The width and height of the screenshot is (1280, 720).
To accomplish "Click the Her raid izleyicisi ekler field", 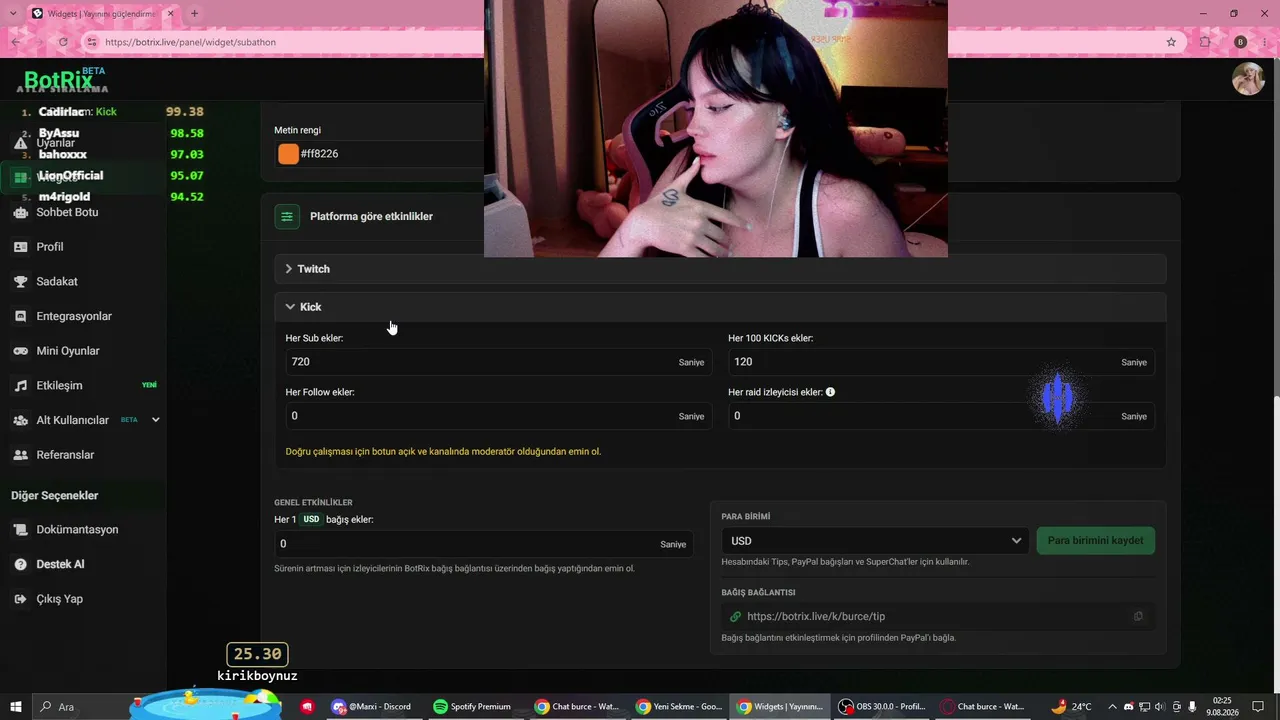I will tap(941, 416).
